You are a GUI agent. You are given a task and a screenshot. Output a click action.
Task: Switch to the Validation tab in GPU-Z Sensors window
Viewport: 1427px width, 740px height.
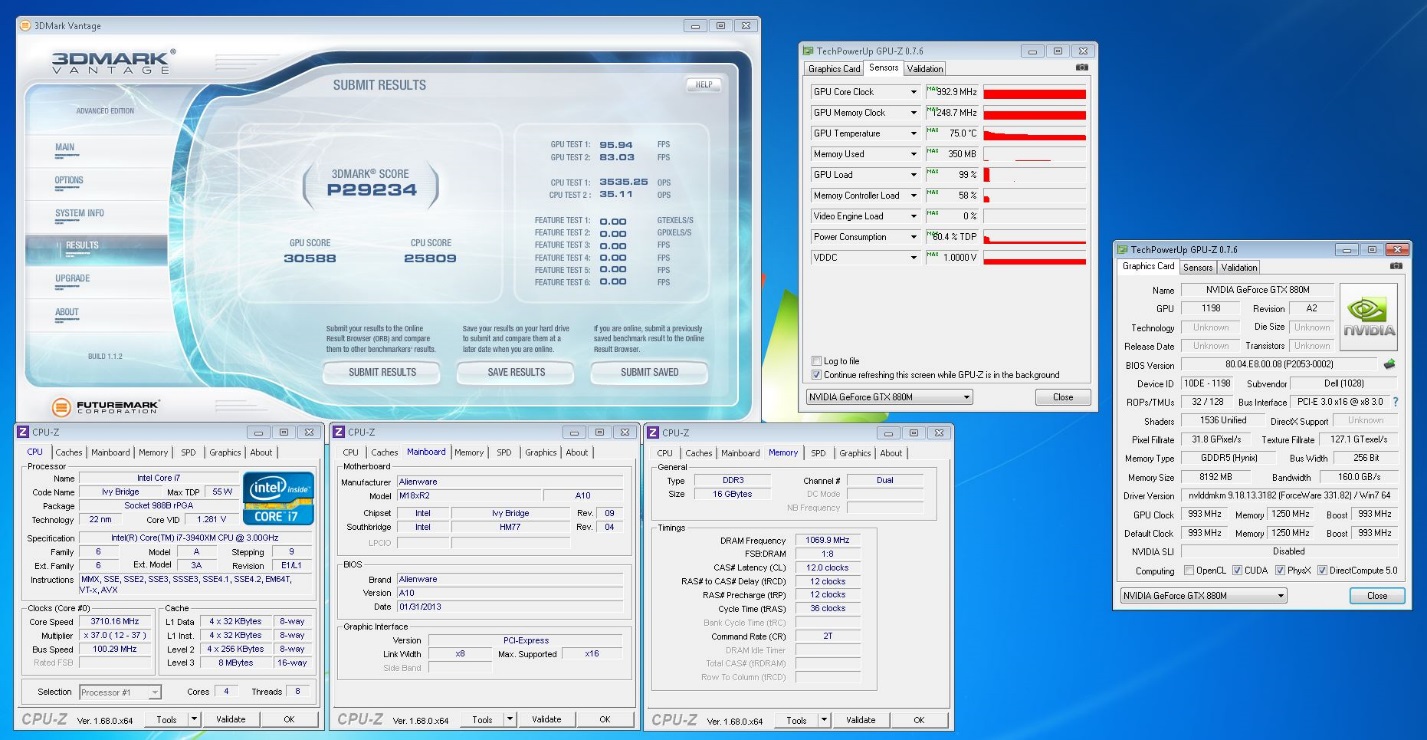(x=924, y=69)
